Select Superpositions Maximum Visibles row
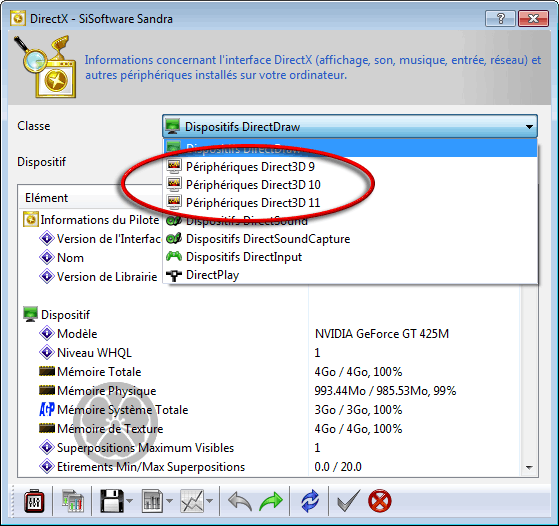This screenshot has height=526, width=559. point(270,448)
